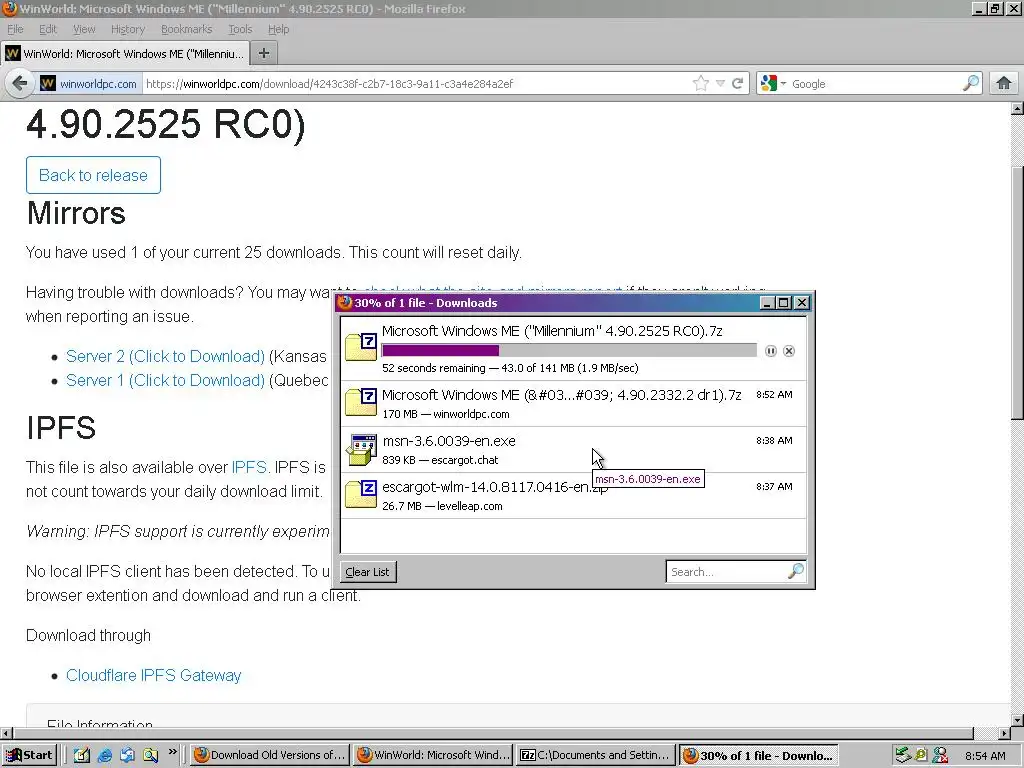Open the Windows Start menu
This screenshot has width=1024, height=768.
(x=30, y=755)
